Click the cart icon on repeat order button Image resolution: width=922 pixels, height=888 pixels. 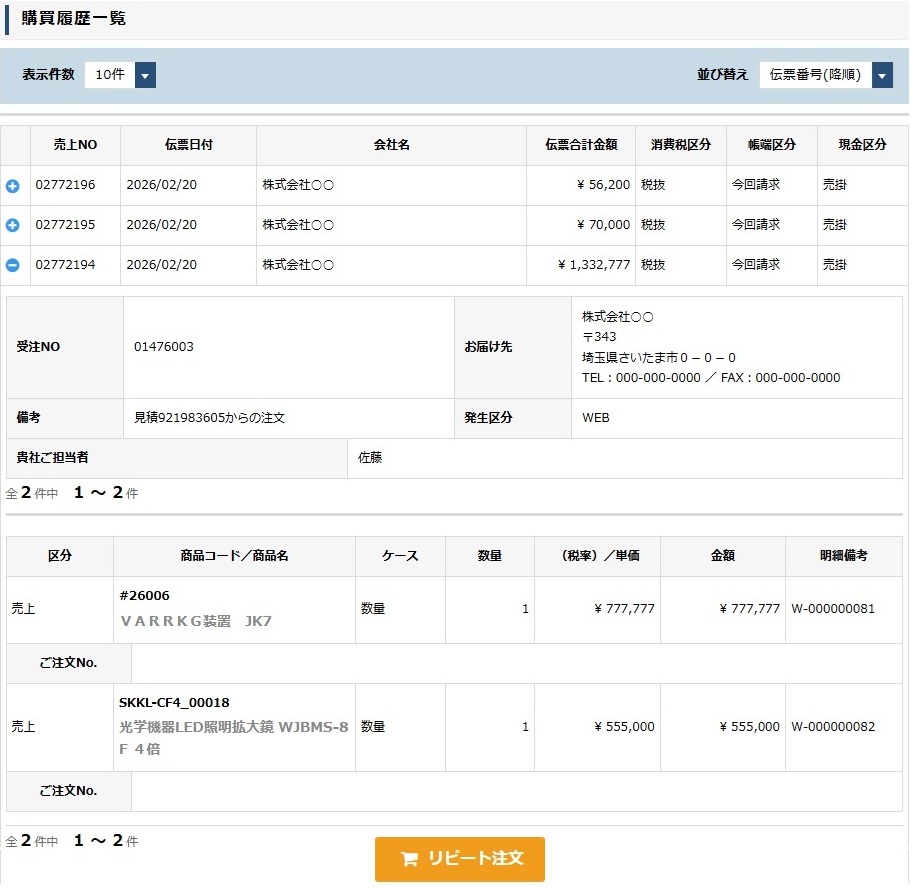click(408, 859)
